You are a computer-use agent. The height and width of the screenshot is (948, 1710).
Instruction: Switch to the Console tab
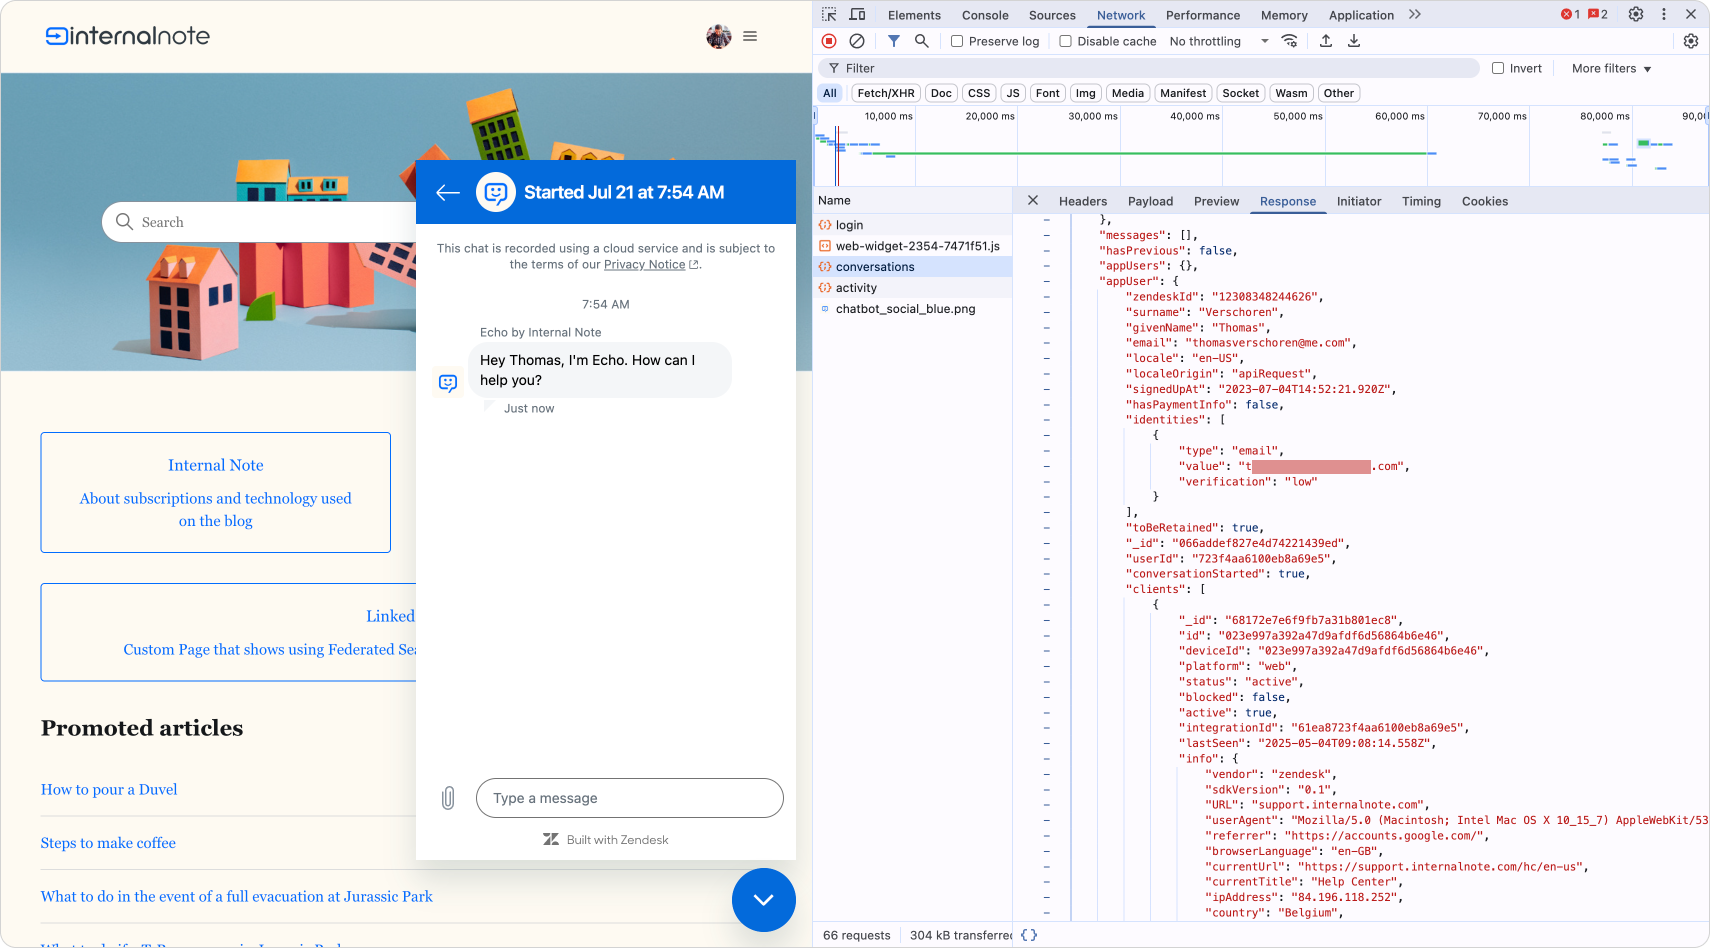click(985, 15)
